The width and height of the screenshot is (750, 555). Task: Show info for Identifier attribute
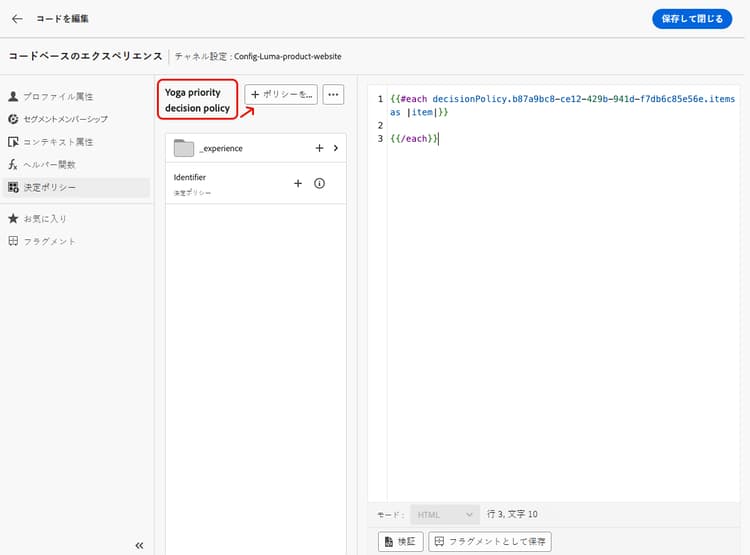point(320,183)
